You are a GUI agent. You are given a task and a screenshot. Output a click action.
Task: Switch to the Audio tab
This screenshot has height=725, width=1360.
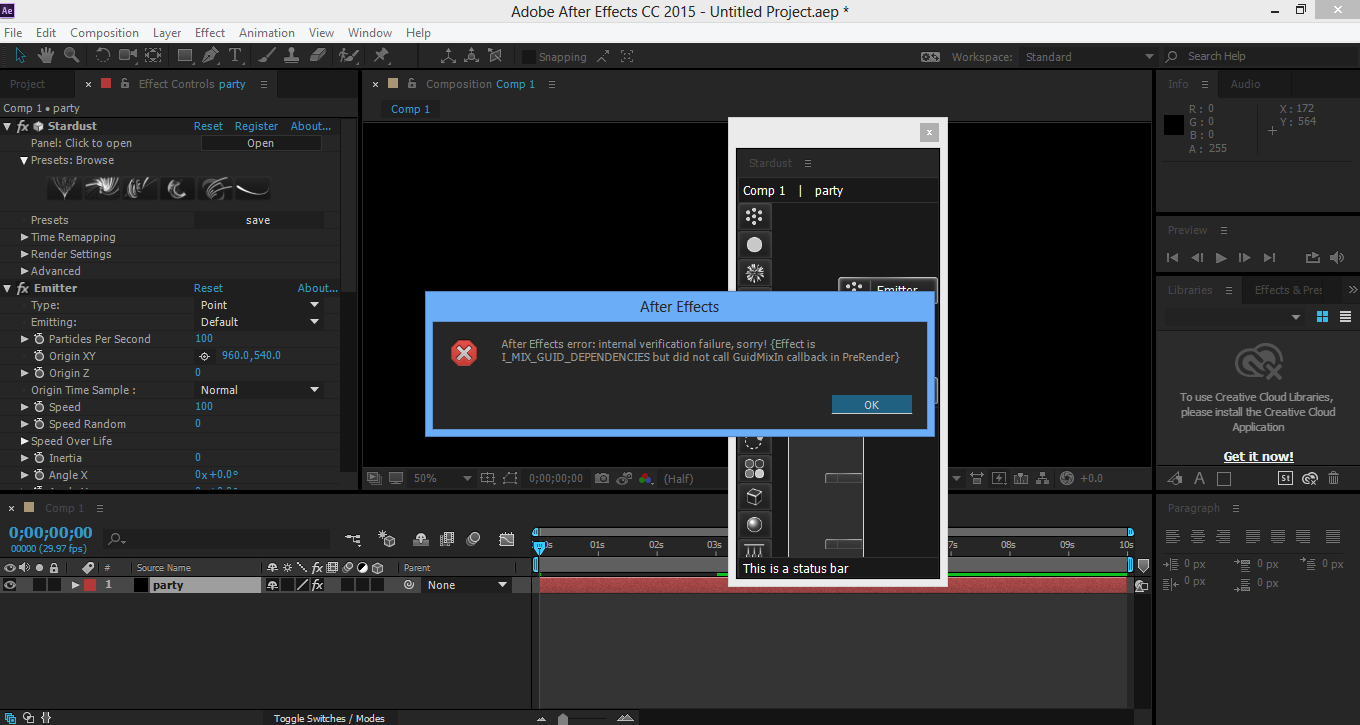coord(1245,84)
